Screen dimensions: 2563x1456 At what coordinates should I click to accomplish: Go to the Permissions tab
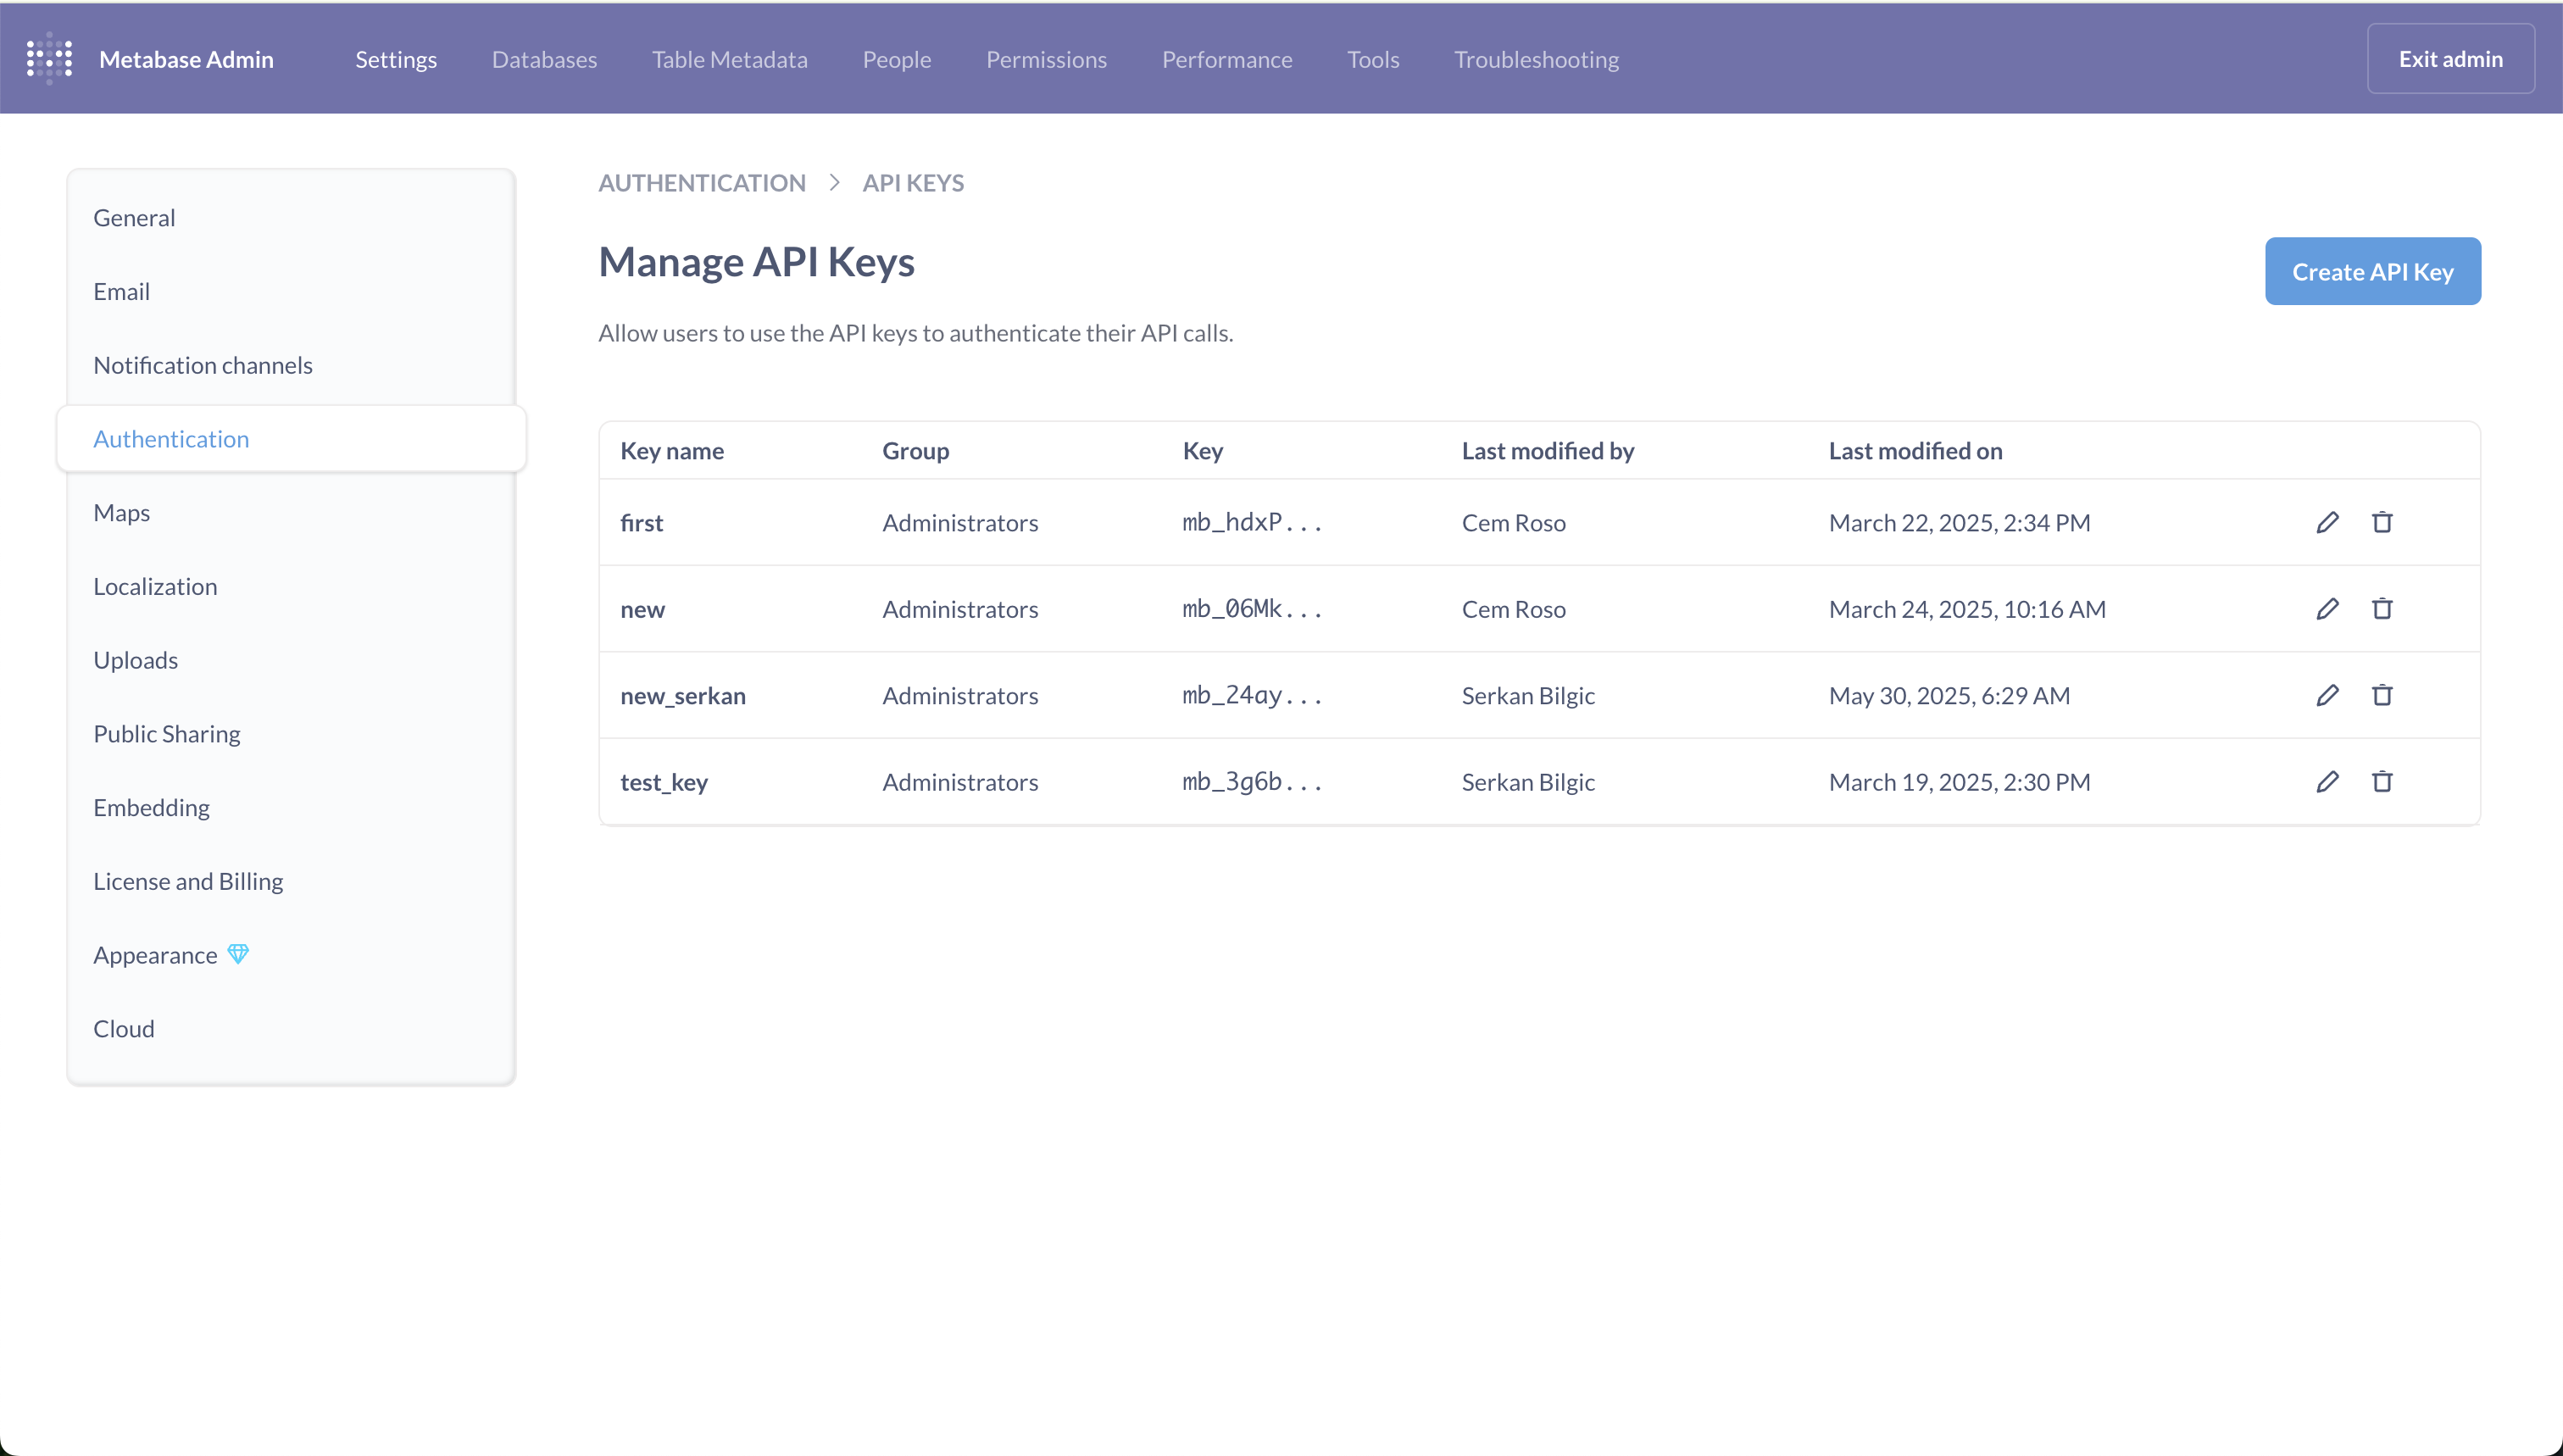1046,59
